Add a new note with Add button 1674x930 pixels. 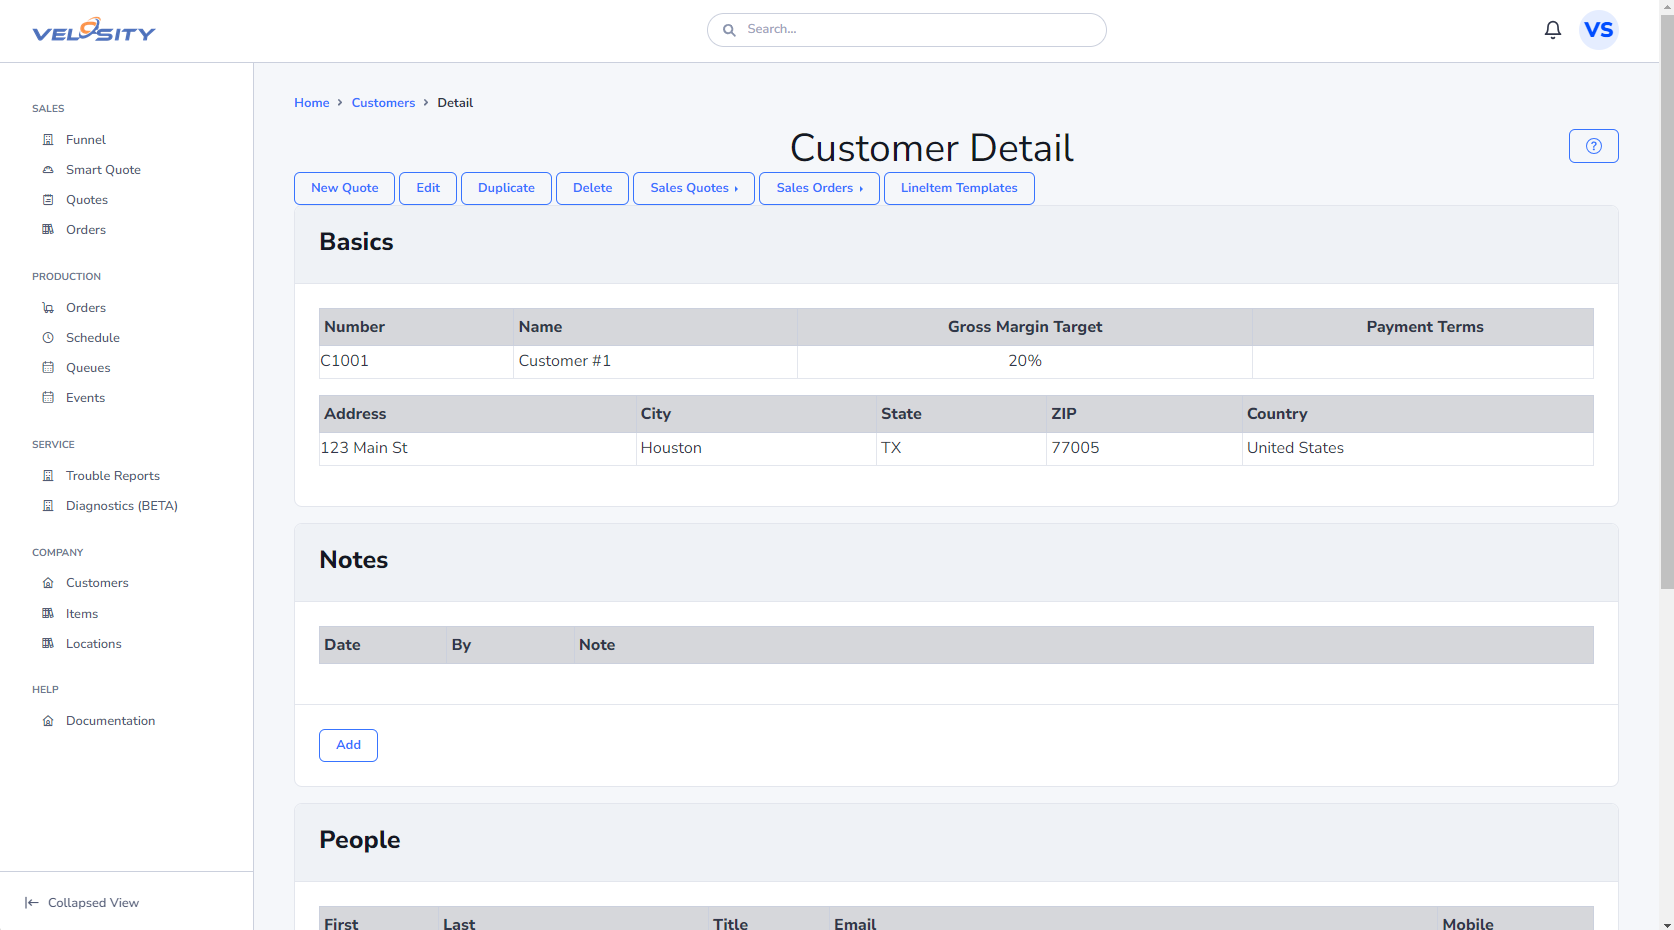click(348, 745)
